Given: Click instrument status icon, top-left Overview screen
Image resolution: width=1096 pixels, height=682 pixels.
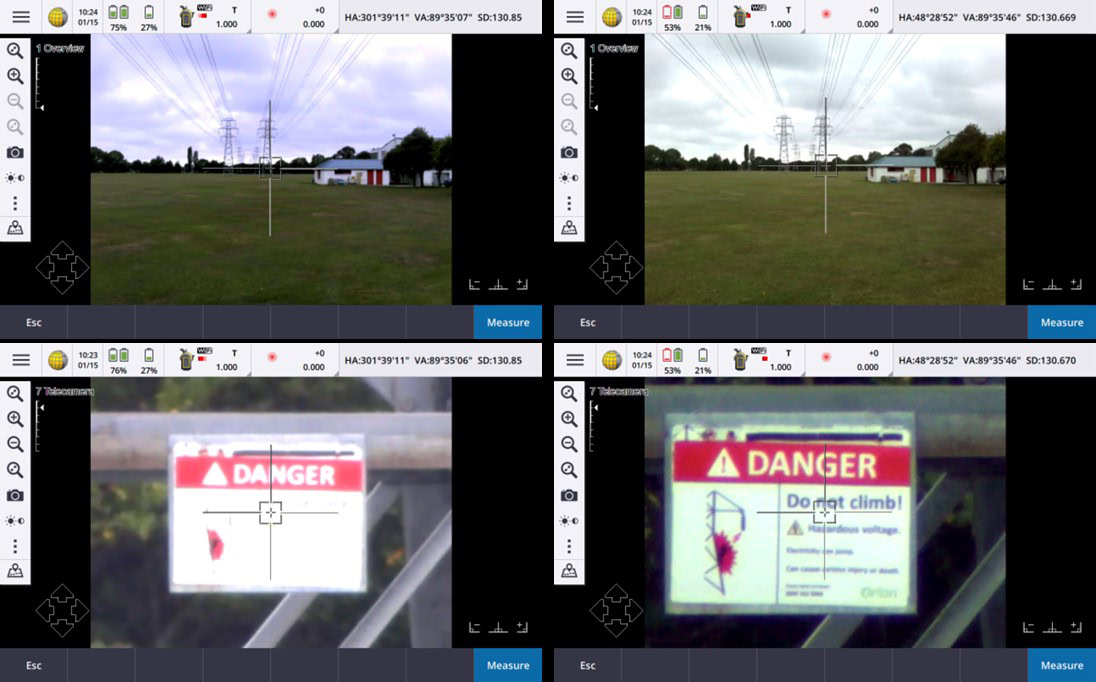Looking at the screenshot, I should (x=186, y=17).
